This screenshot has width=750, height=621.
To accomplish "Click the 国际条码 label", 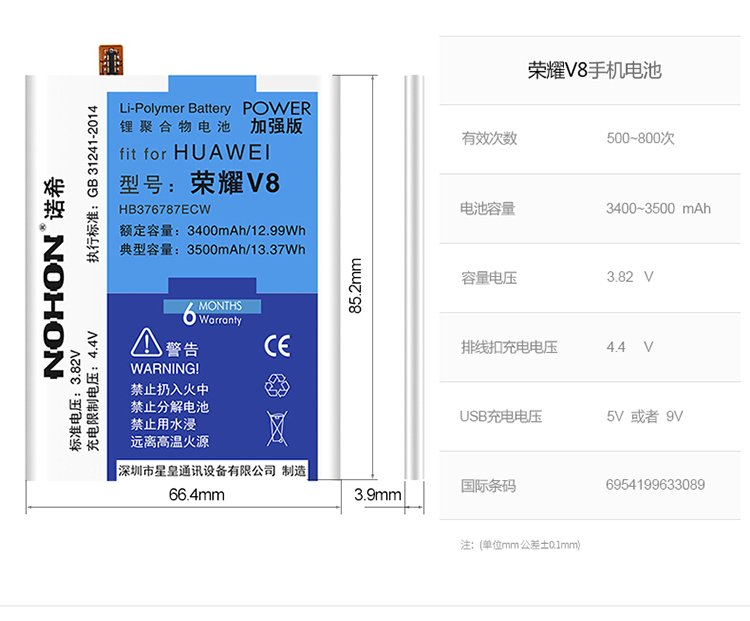I will coord(488,486).
